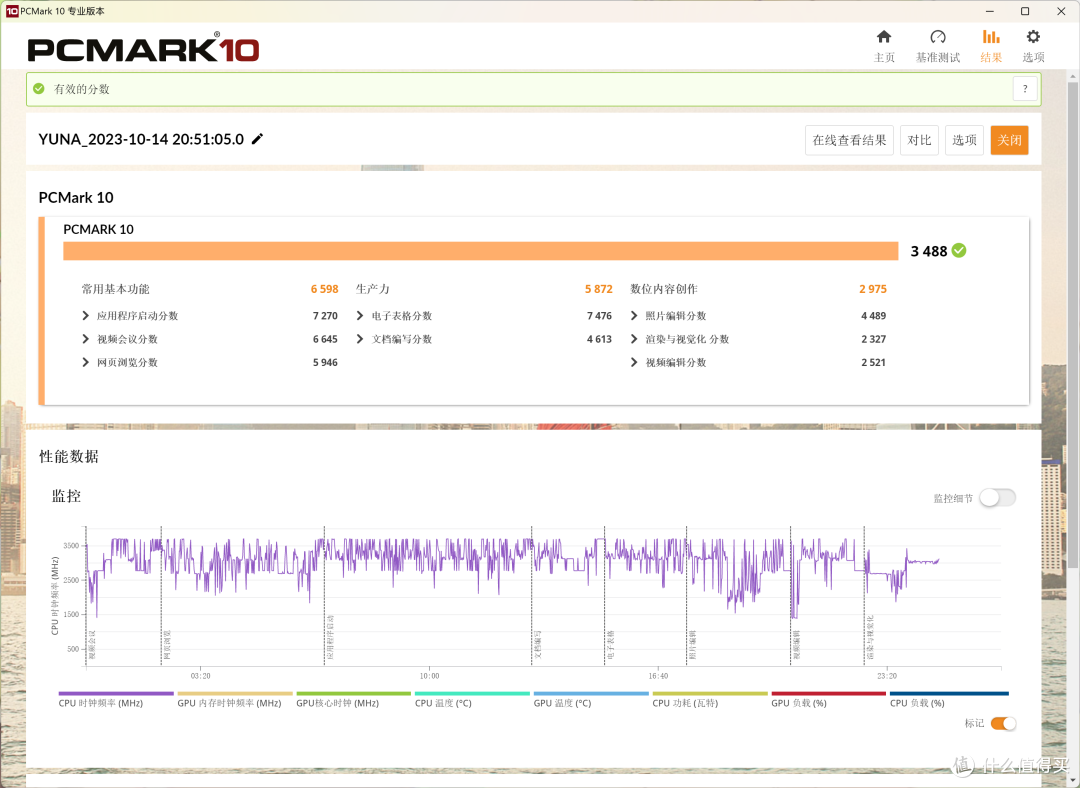1080x788 pixels.
Task: Click the 视频会议 marker line on chart
Action: [x=86, y=596]
